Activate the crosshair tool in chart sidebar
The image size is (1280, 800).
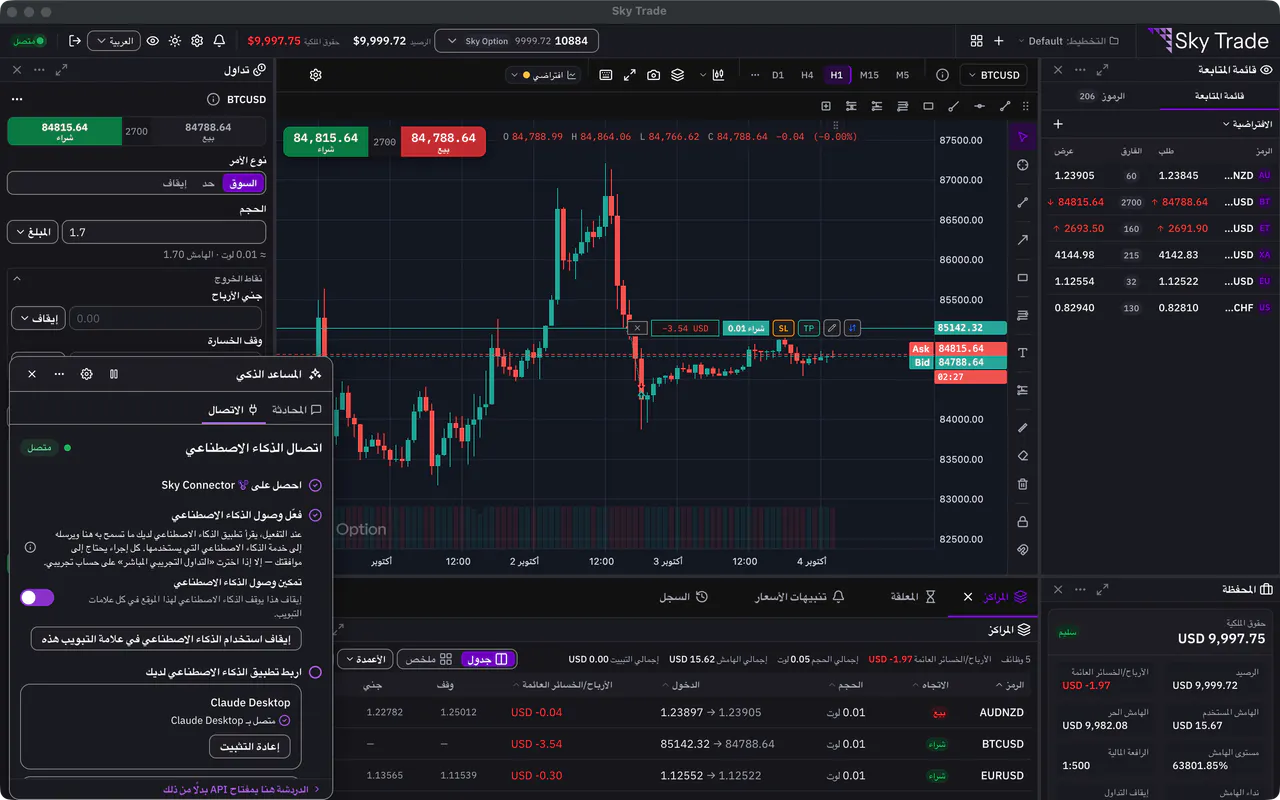click(1022, 165)
